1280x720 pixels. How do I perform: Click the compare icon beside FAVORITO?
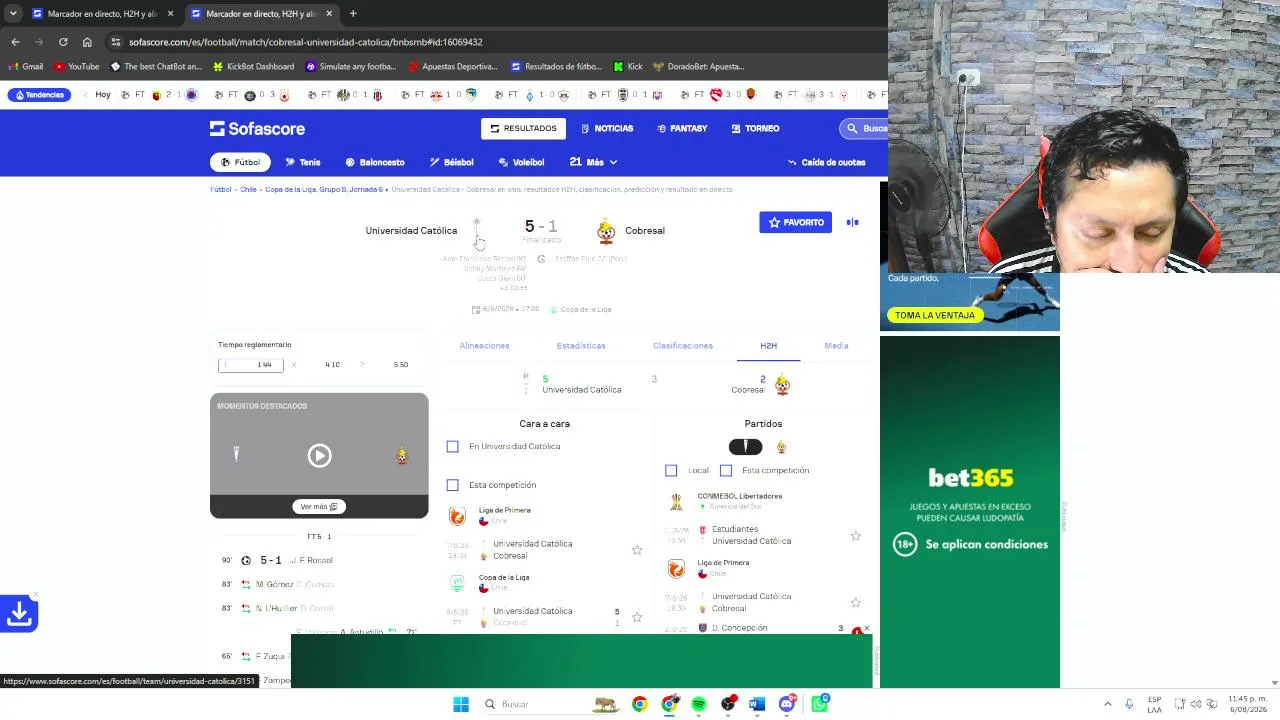(853, 222)
